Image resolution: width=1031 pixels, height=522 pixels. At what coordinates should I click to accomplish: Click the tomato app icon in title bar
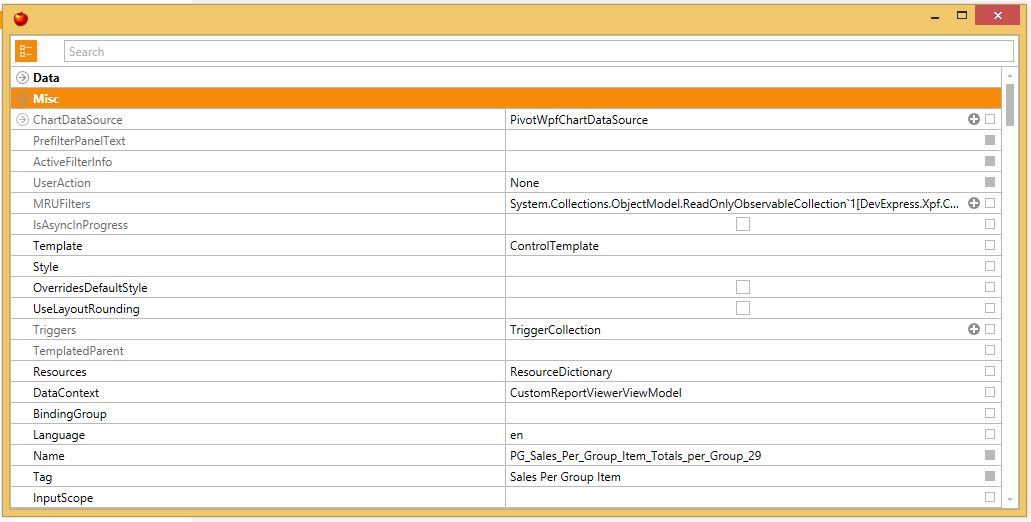tap(20, 18)
